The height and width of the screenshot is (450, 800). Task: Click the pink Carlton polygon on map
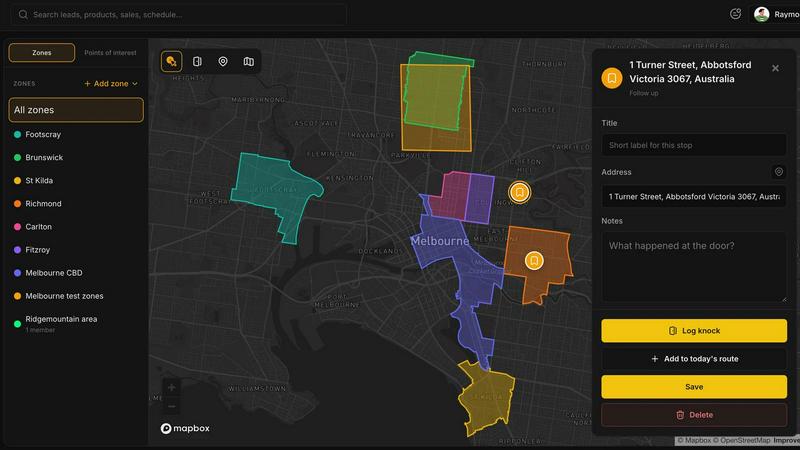click(452, 196)
